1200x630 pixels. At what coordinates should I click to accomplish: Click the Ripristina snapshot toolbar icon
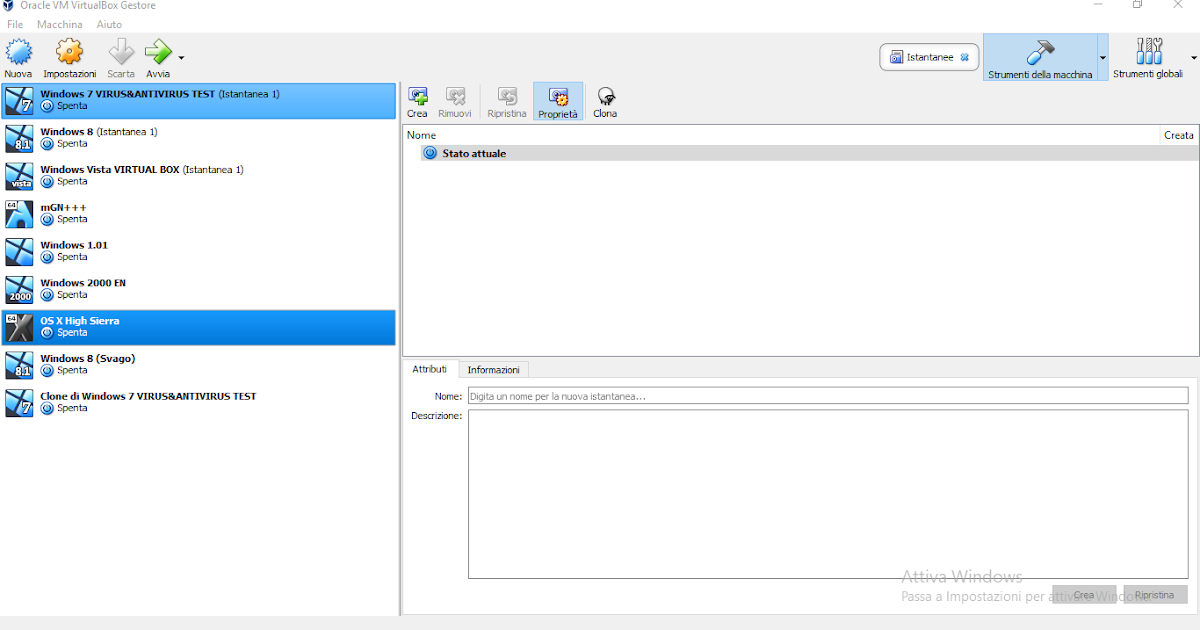pyautogui.click(x=506, y=100)
